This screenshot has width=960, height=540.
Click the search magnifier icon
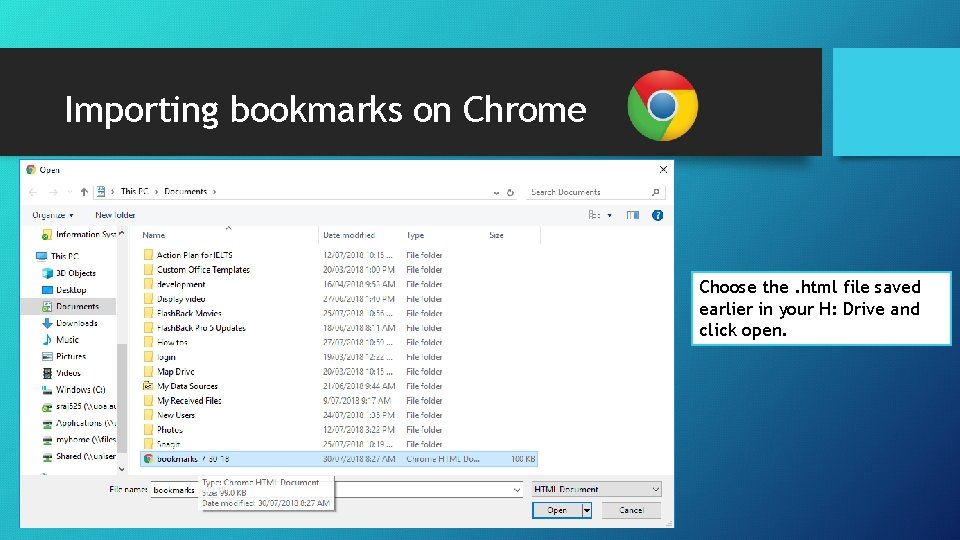coord(656,192)
